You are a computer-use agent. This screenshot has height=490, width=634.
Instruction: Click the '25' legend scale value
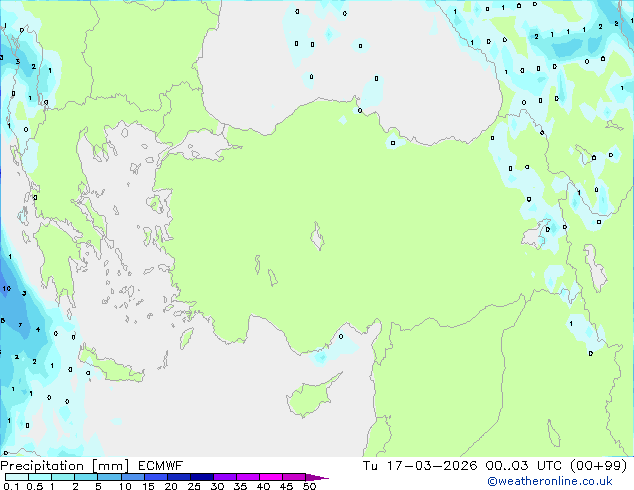194,486
